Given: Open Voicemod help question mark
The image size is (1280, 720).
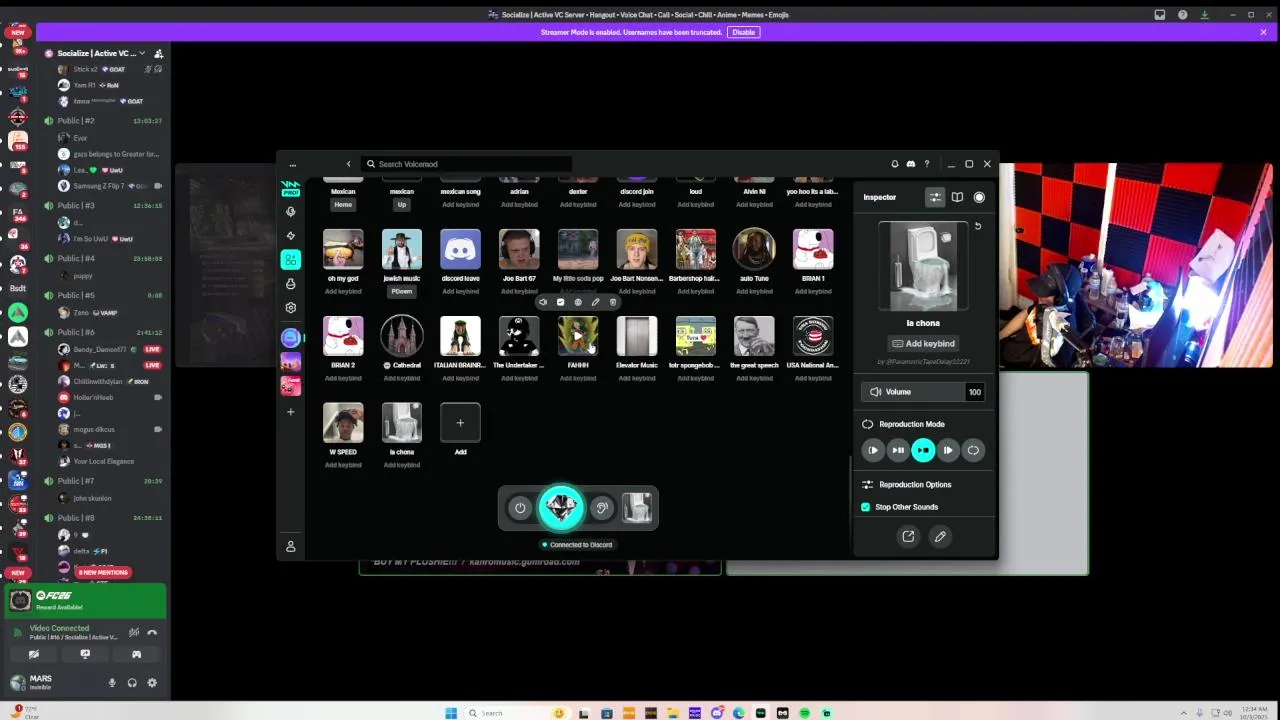Looking at the screenshot, I should [926, 164].
